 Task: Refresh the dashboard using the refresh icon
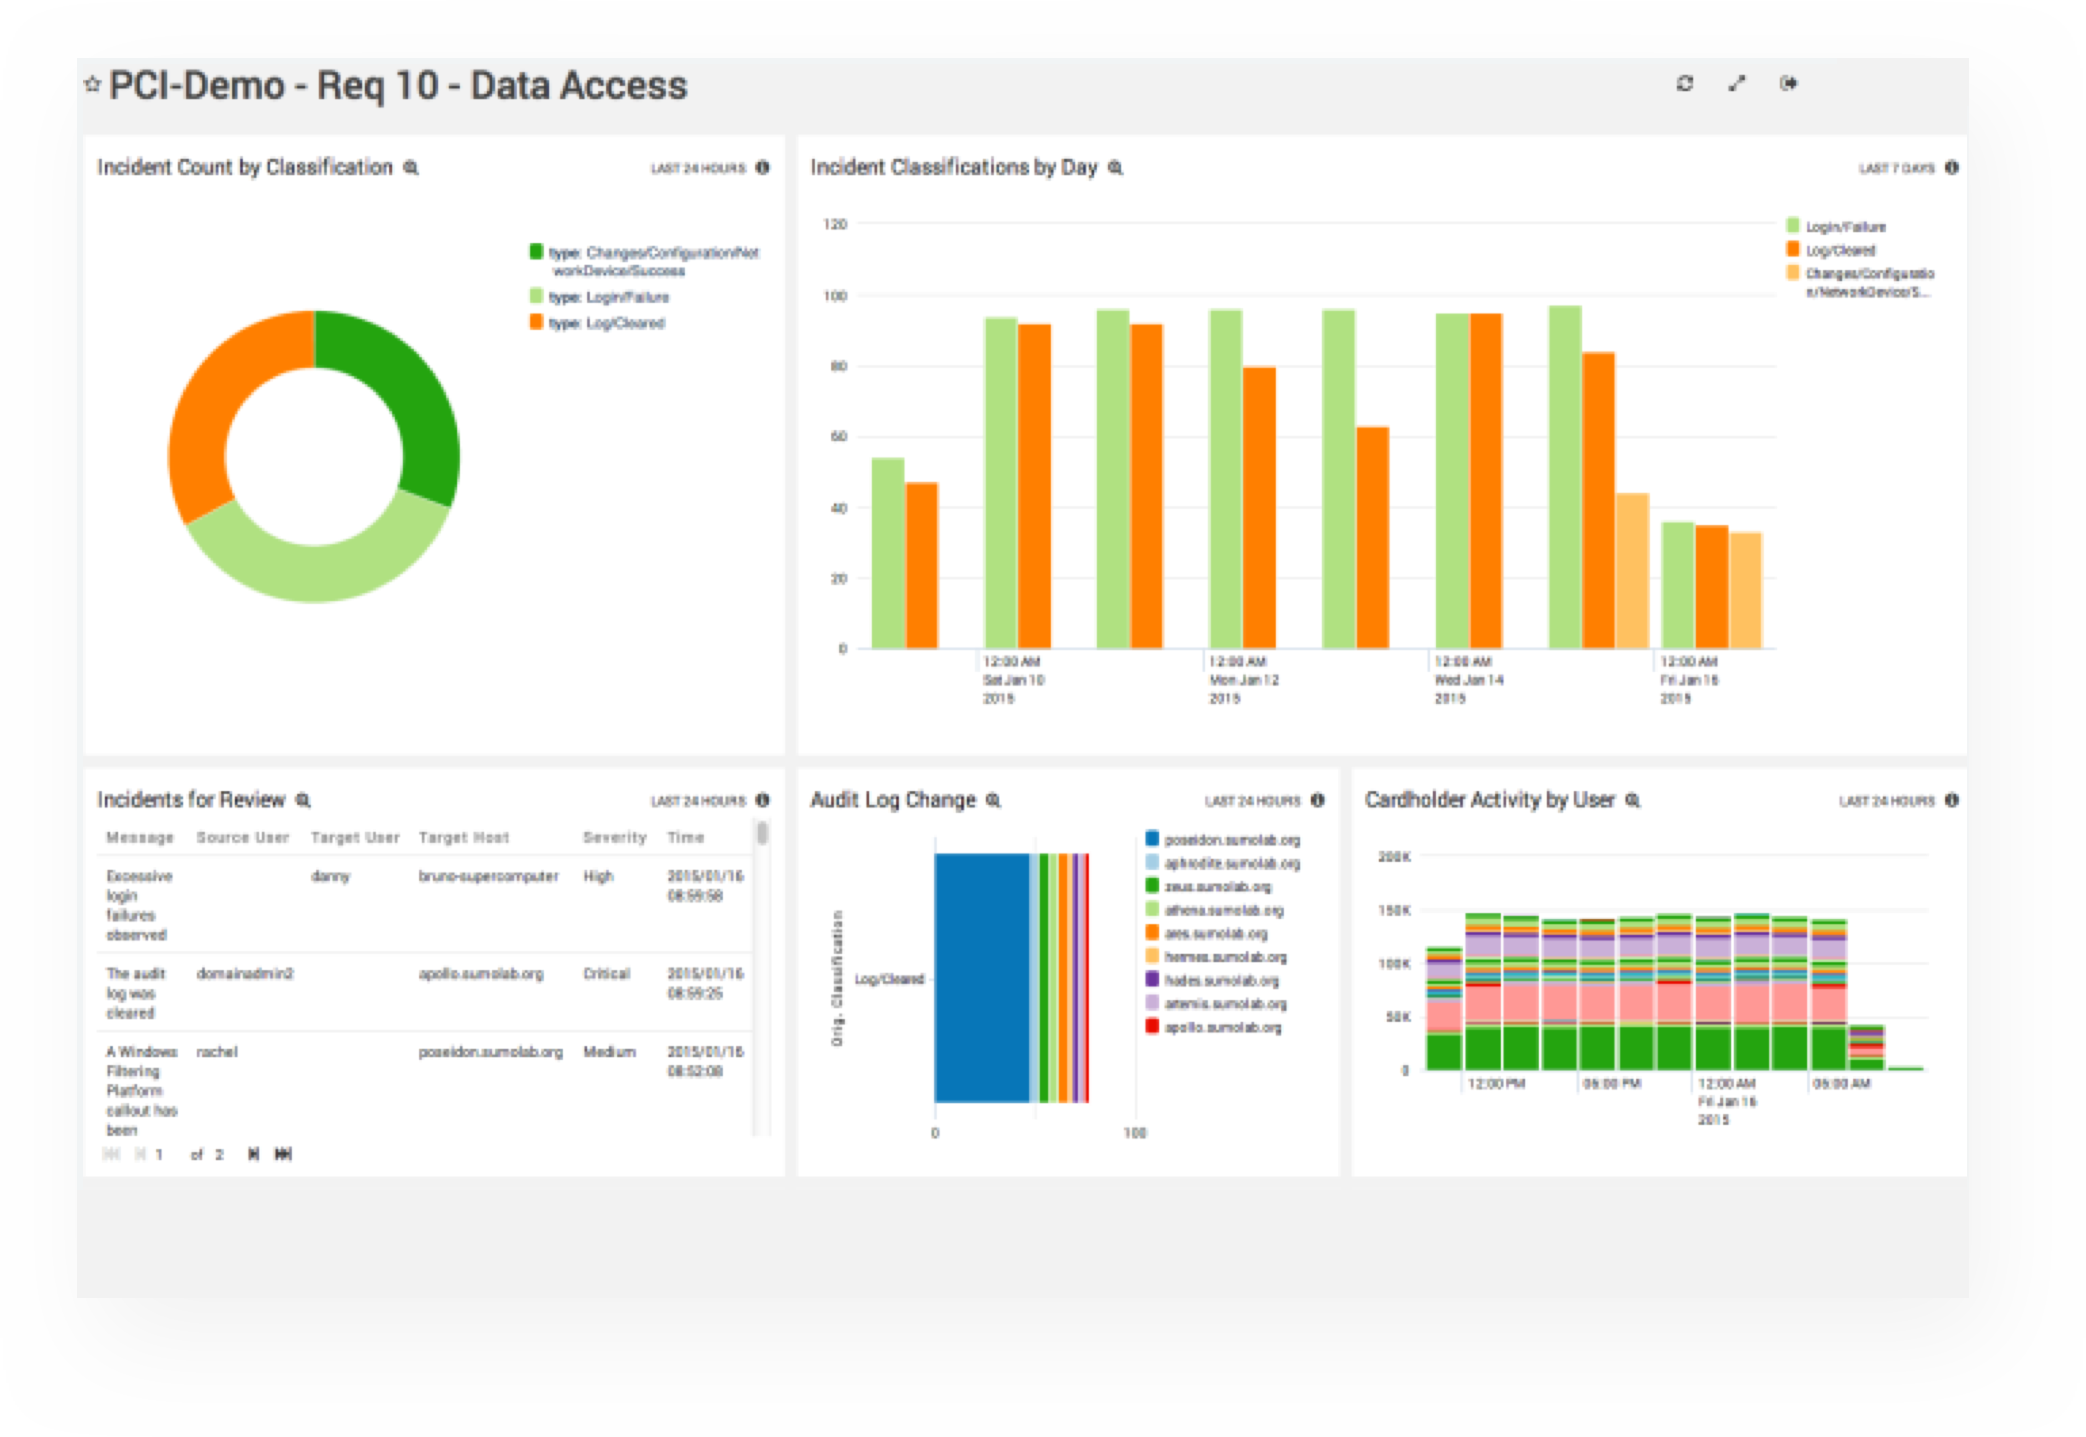coord(1684,84)
